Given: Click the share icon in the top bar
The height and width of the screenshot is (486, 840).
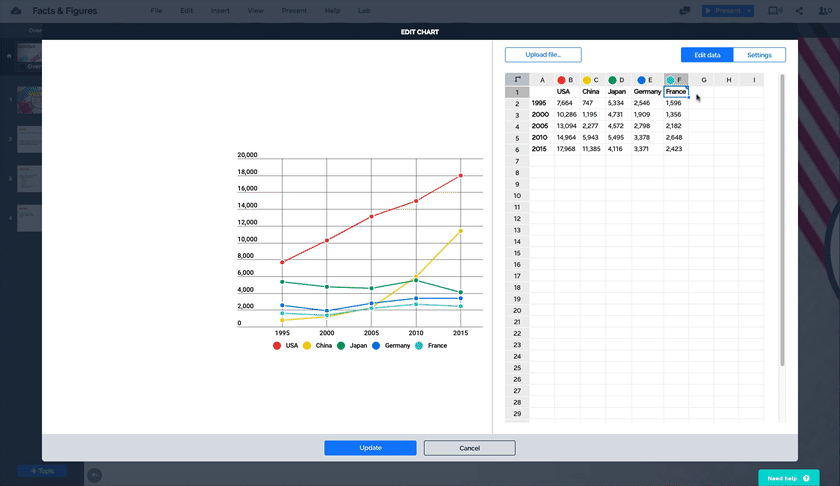Looking at the screenshot, I should (x=800, y=11).
